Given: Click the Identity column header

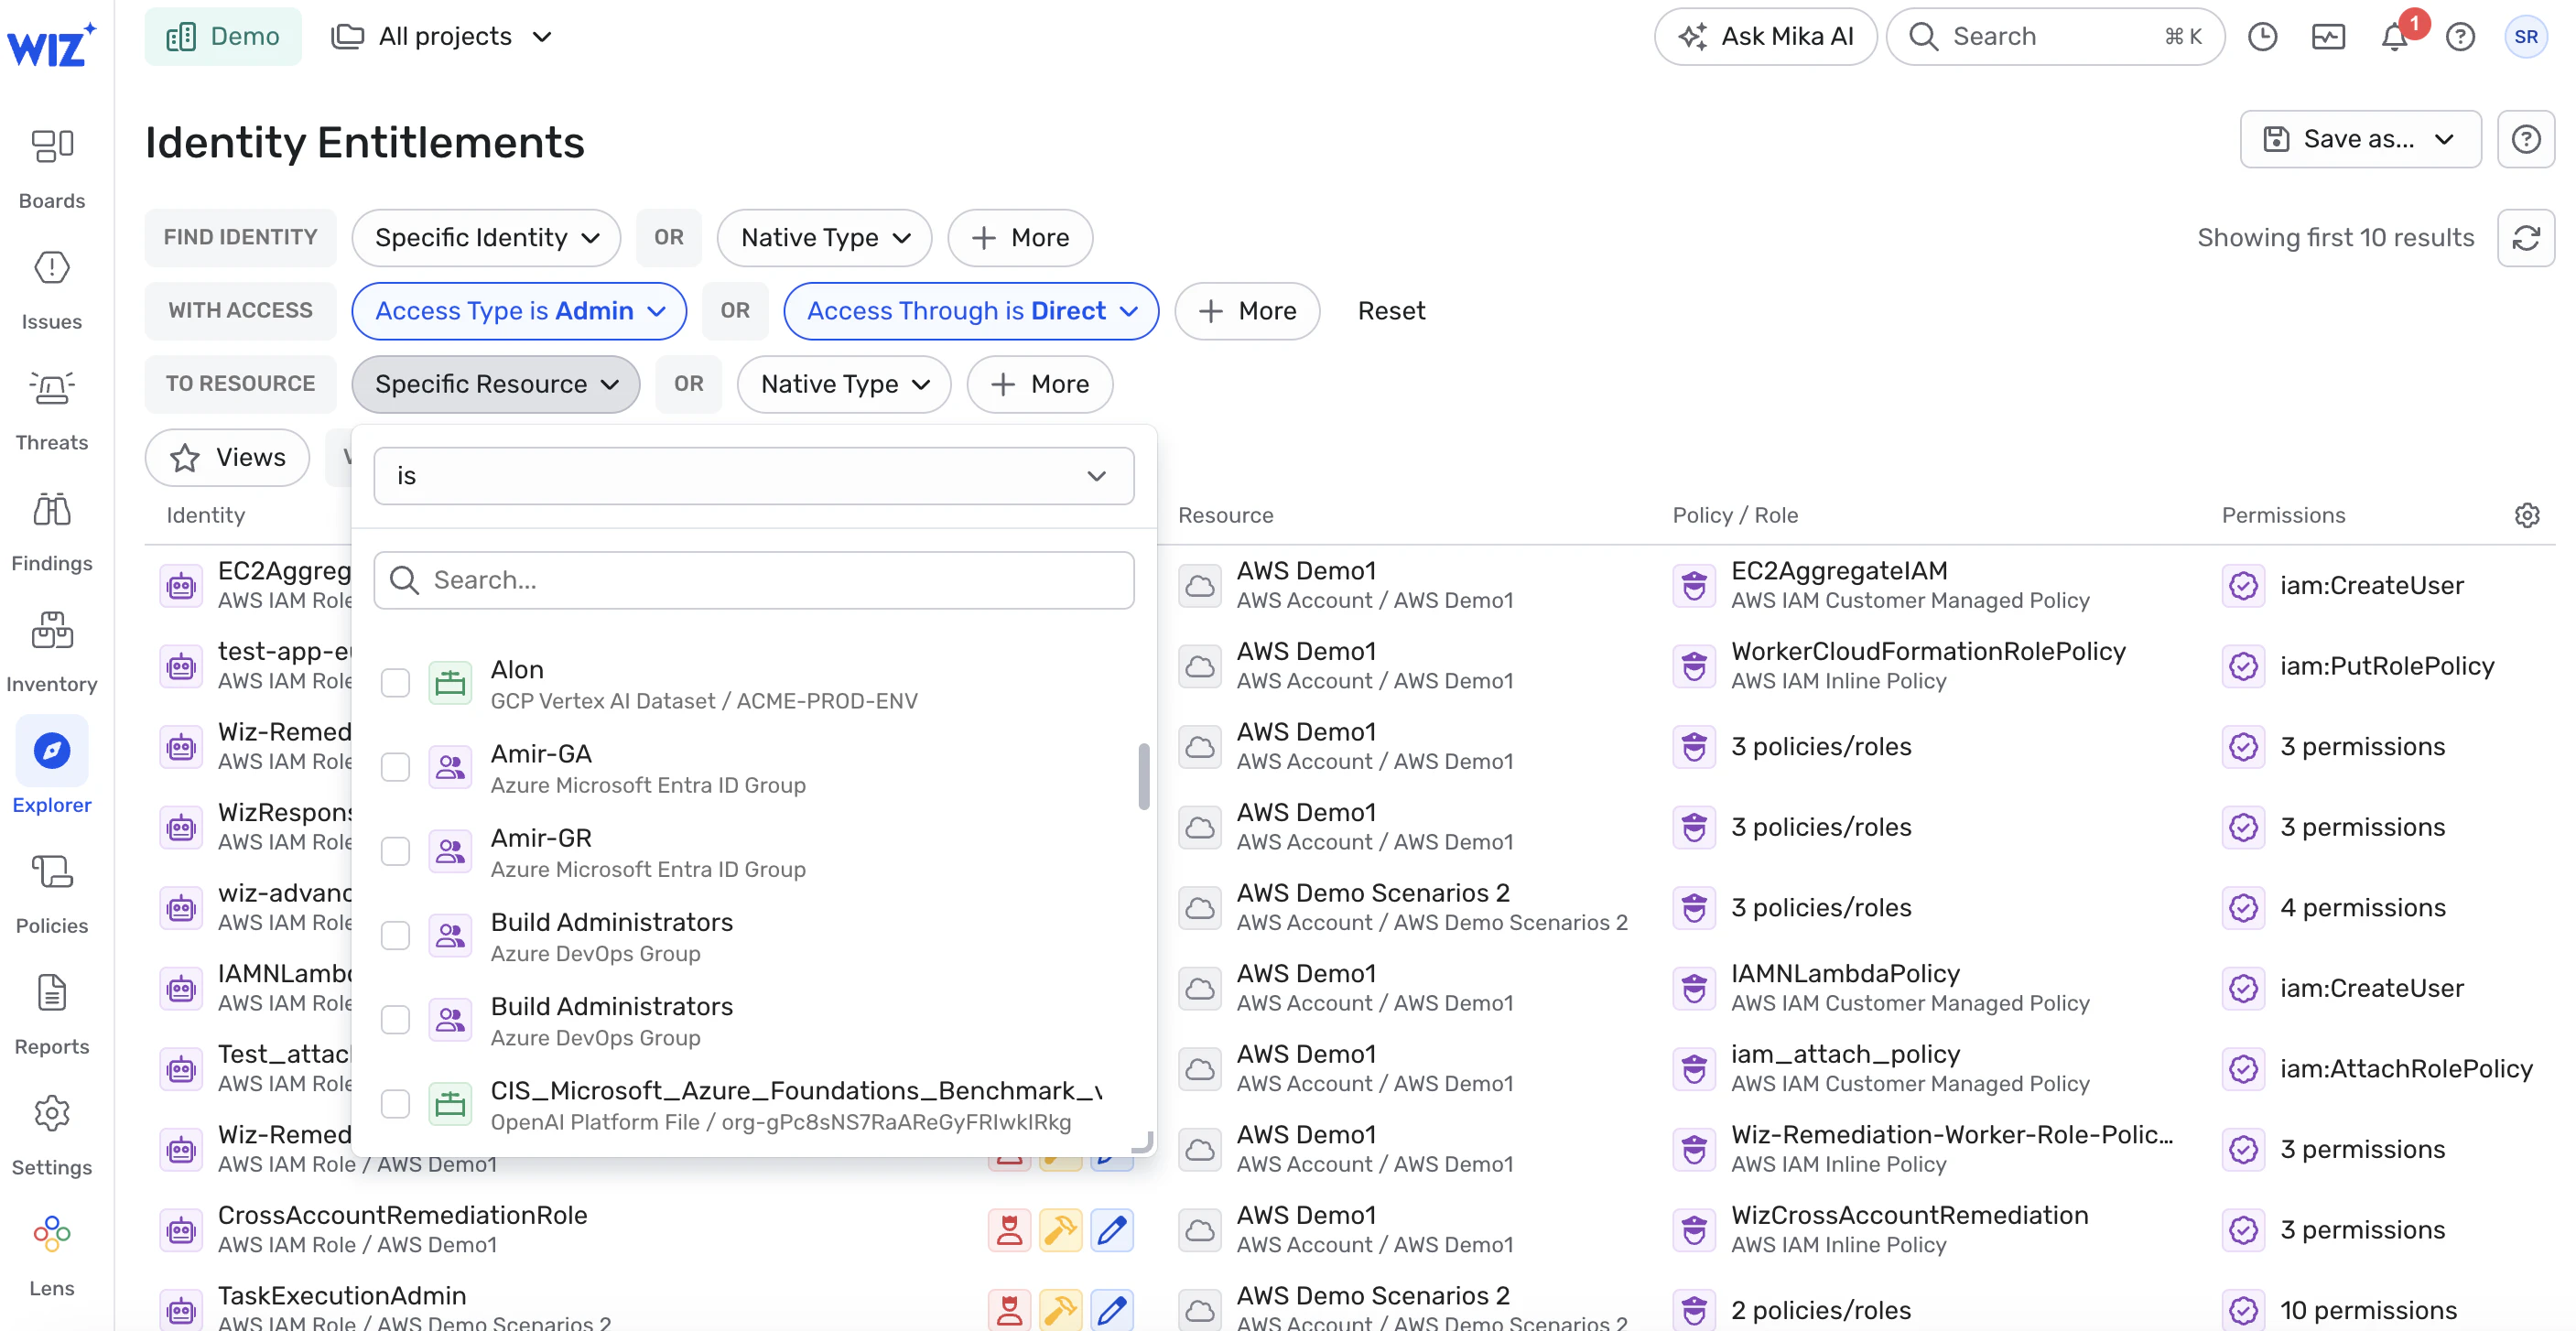Looking at the screenshot, I should pos(205,515).
